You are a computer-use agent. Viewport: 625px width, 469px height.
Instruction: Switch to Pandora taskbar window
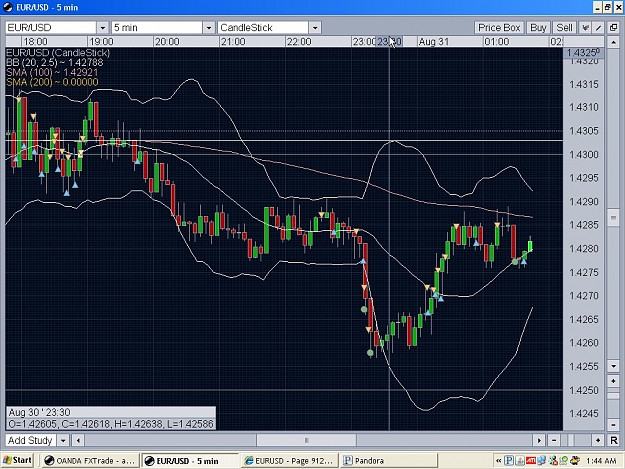tap(389, 461)
